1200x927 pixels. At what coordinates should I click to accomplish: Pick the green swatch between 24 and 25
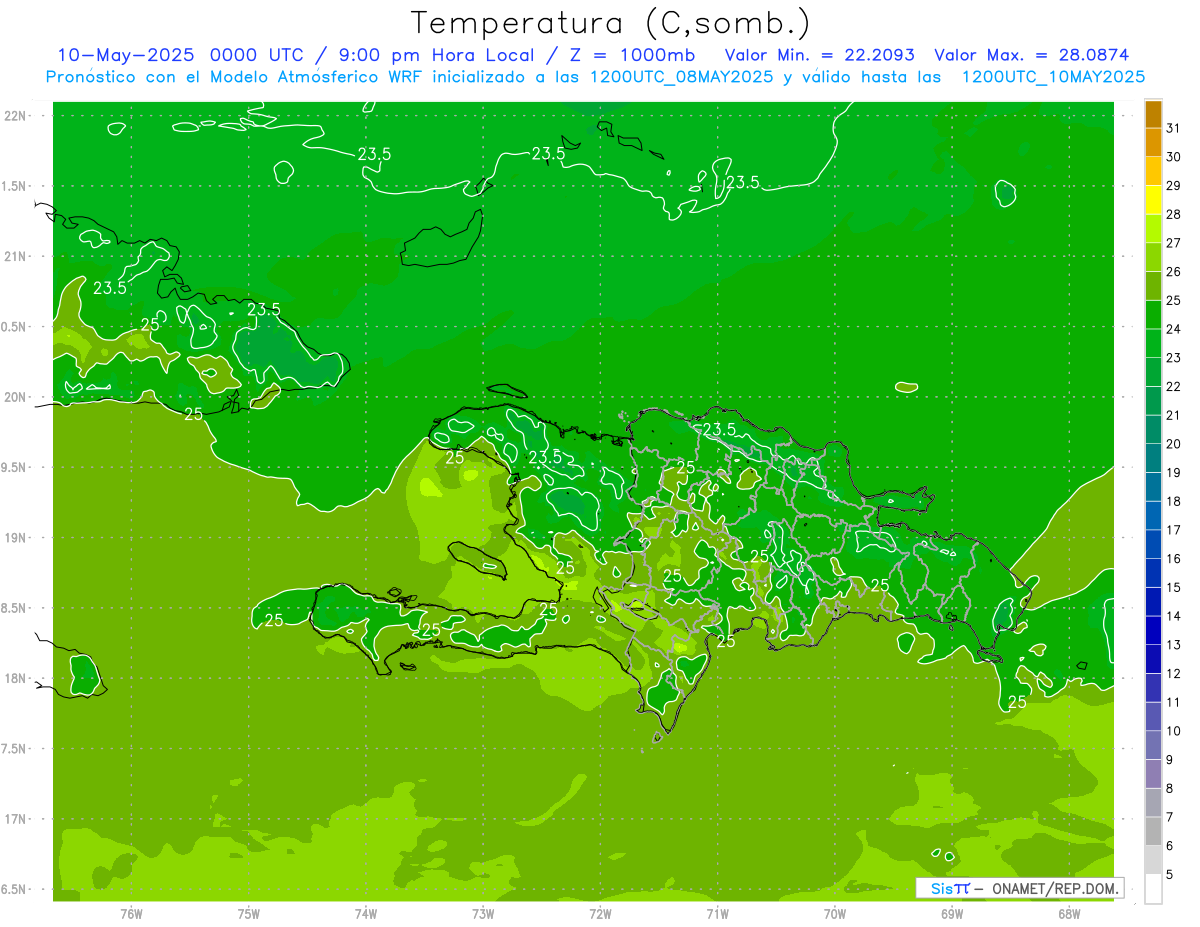pos(1153,315)
